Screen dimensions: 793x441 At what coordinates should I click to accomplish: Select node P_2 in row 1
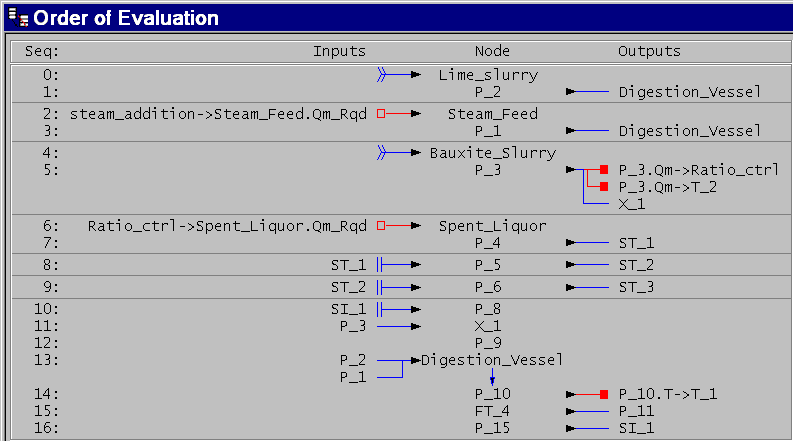488,92
